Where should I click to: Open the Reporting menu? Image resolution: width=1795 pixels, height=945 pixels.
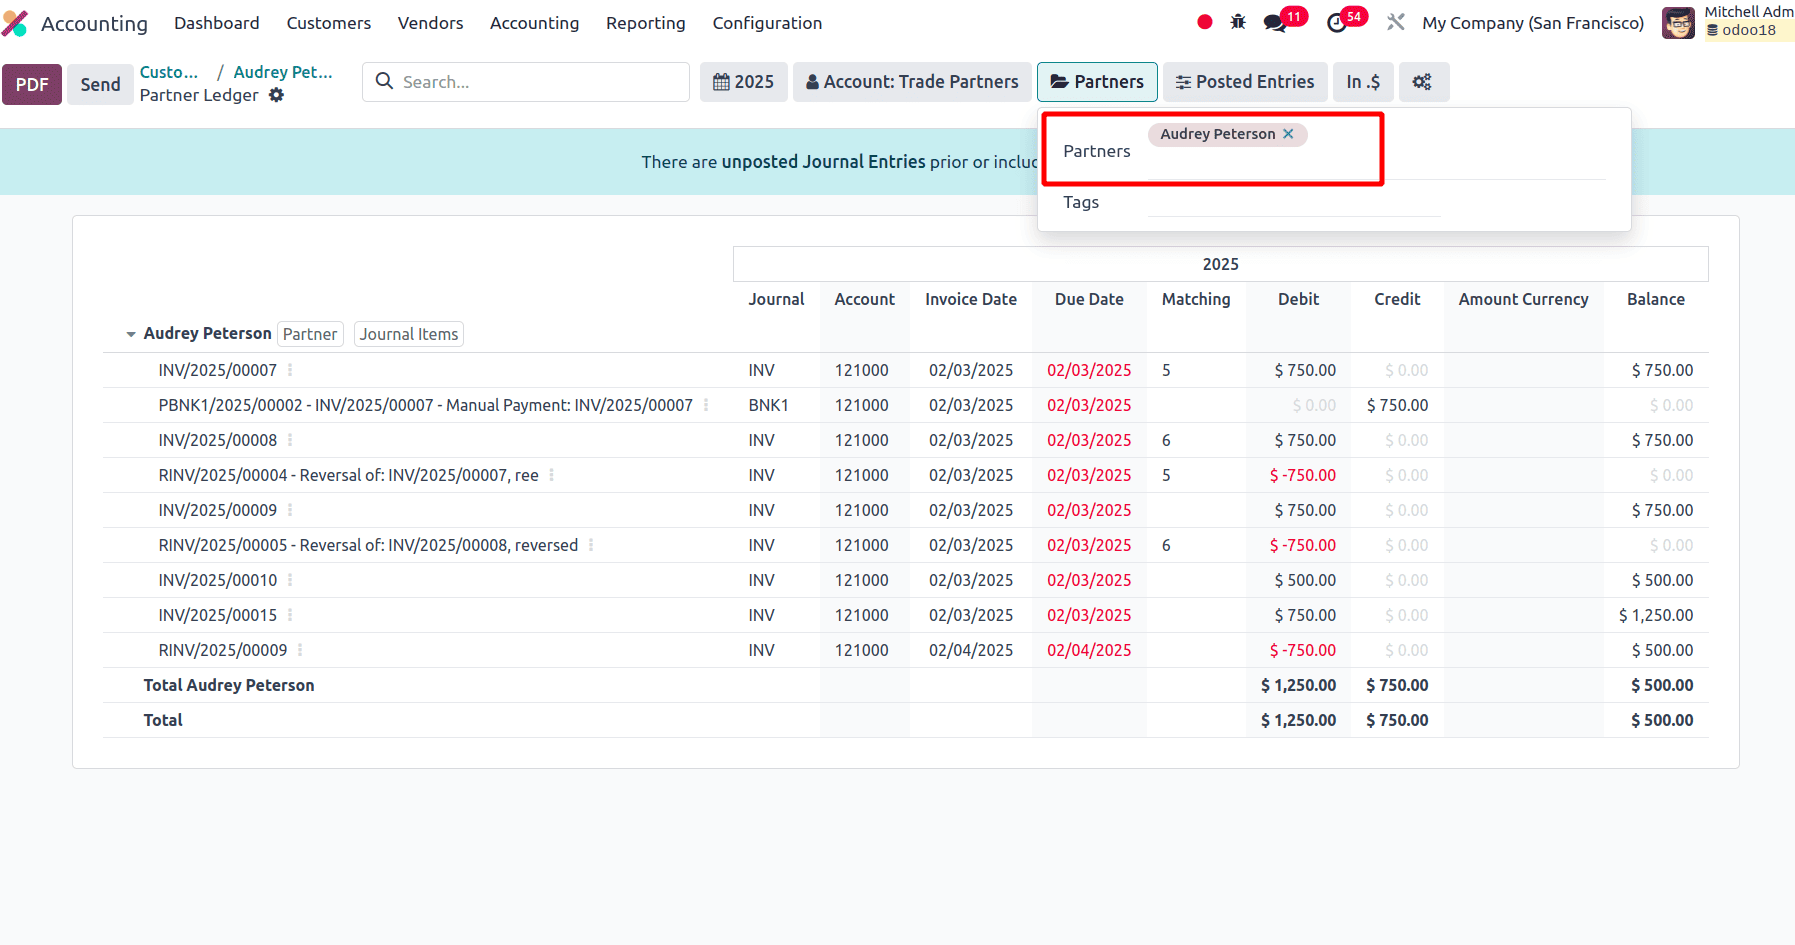tap(645, 23)
